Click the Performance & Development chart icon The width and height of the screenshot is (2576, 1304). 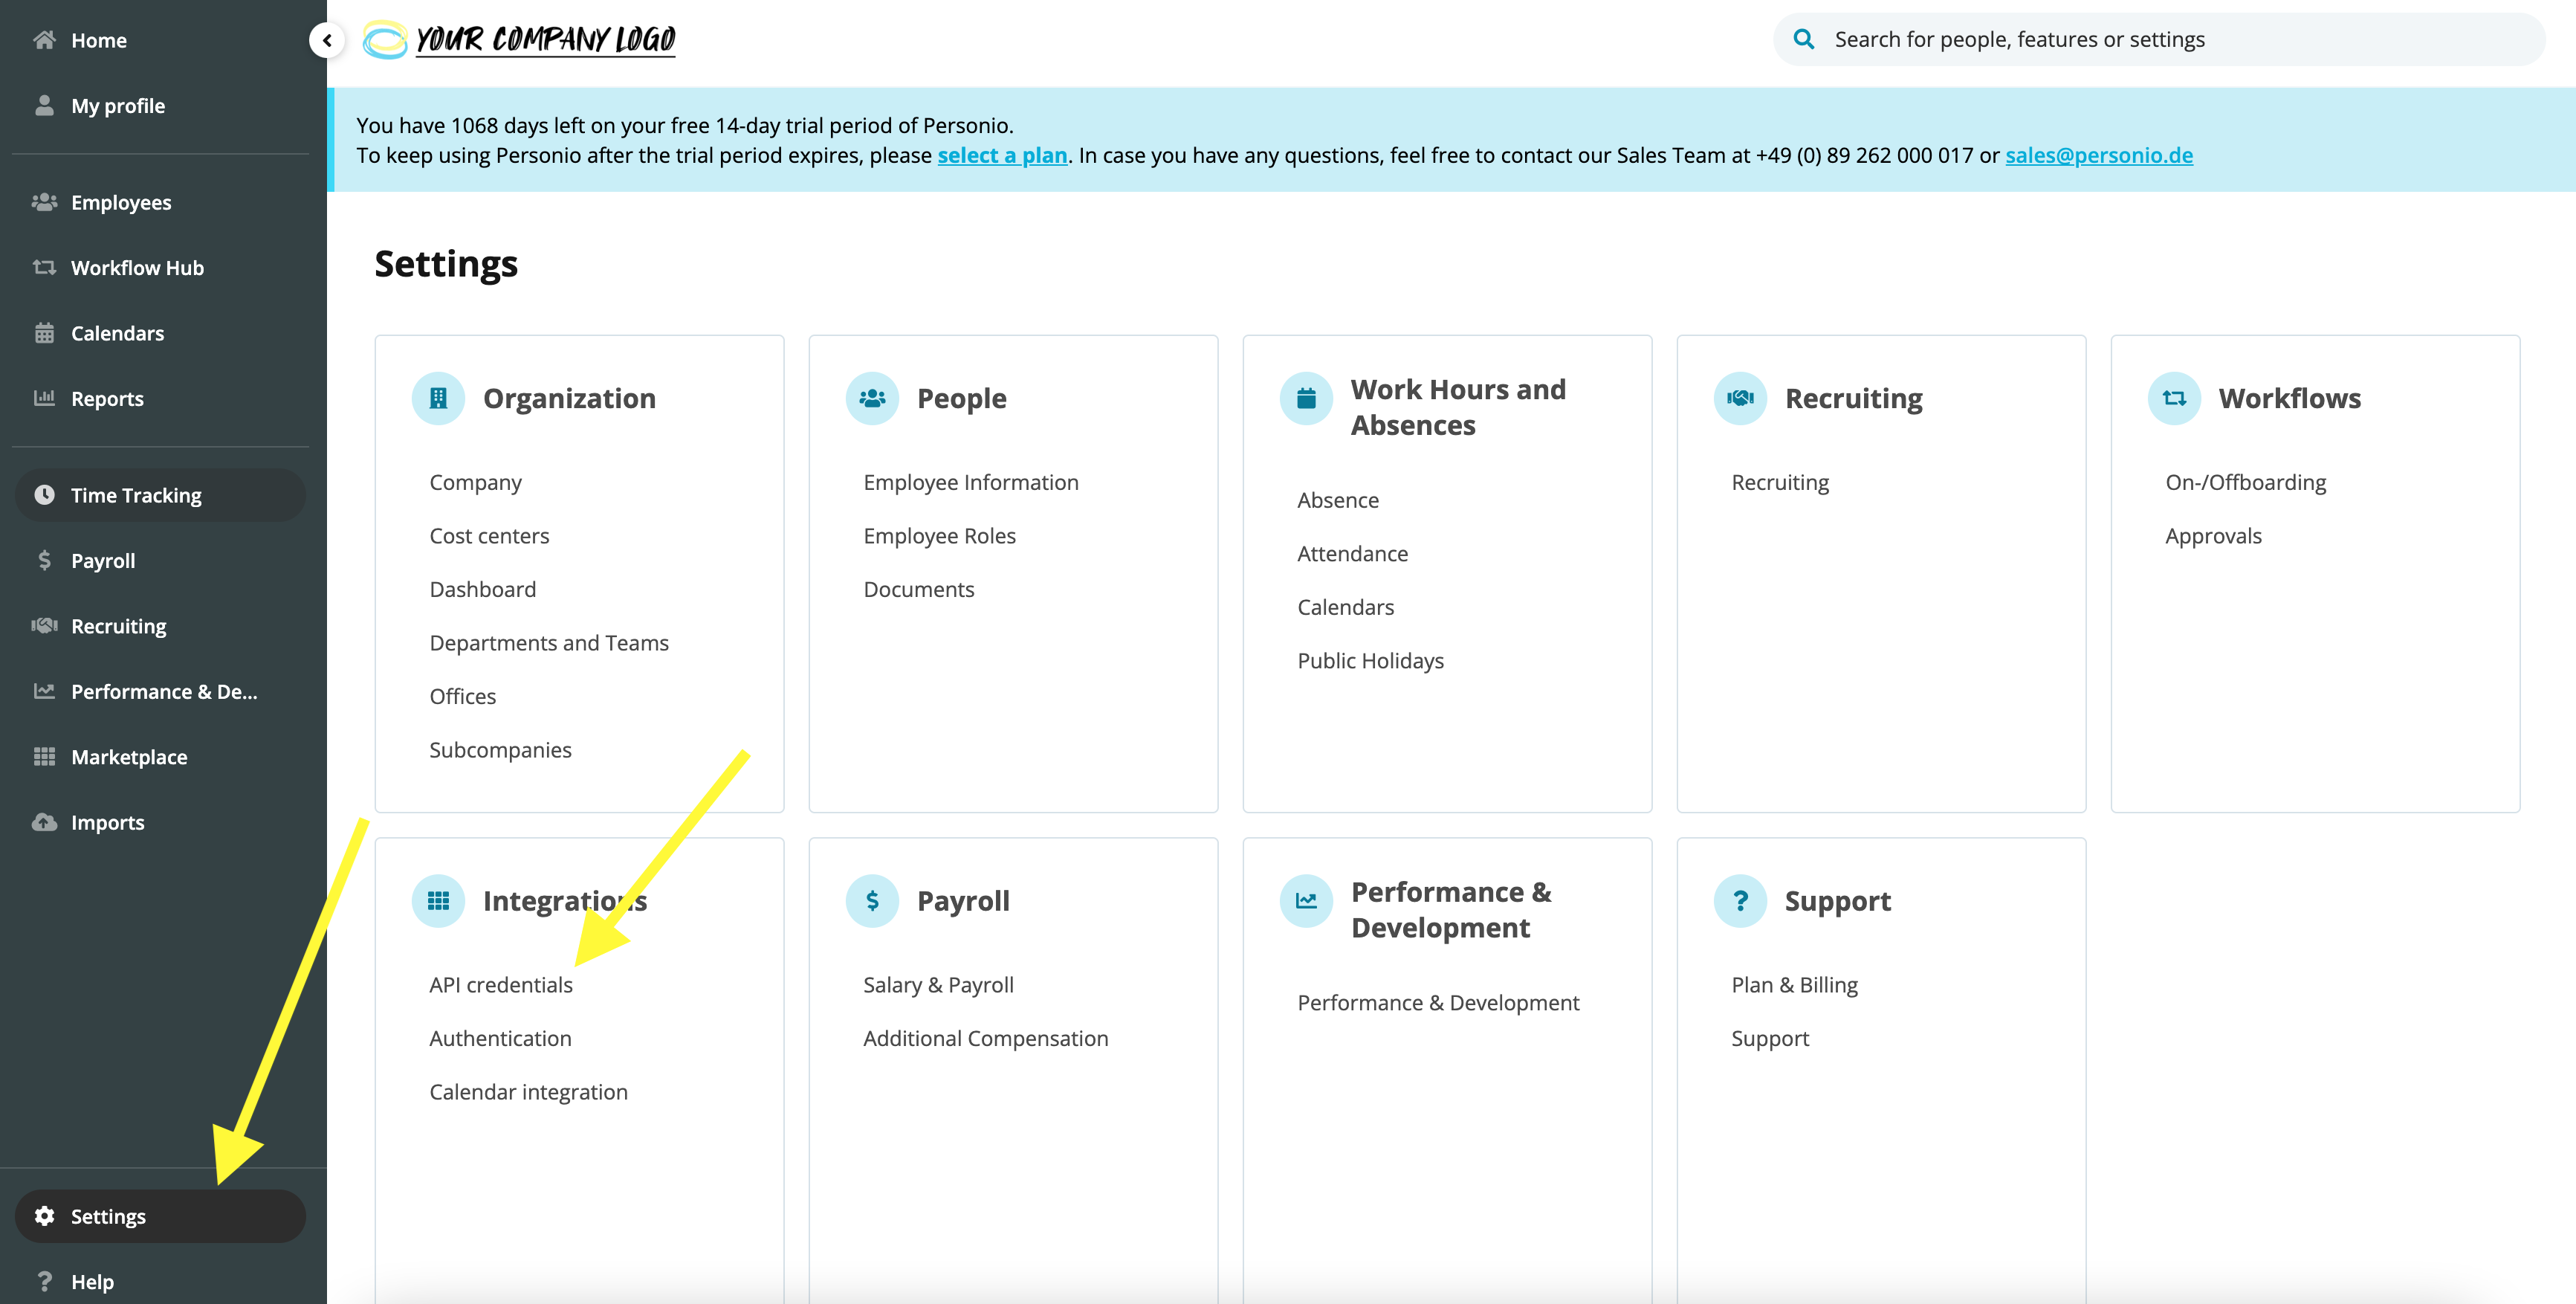(1306, 901)
